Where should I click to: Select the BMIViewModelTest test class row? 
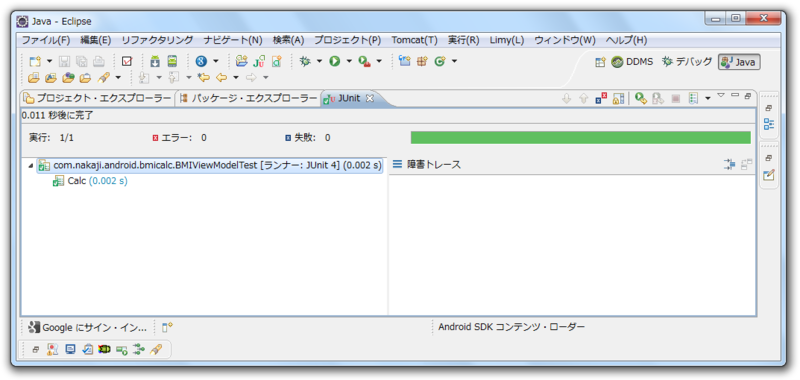[x=210, y=166]
